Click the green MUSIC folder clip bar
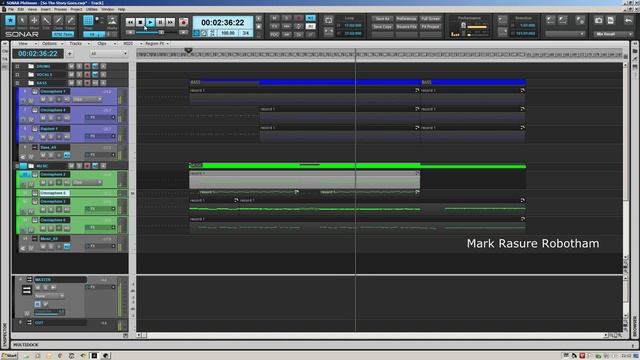640x360 pixels. pyautogui.click(x=358, y=166)
